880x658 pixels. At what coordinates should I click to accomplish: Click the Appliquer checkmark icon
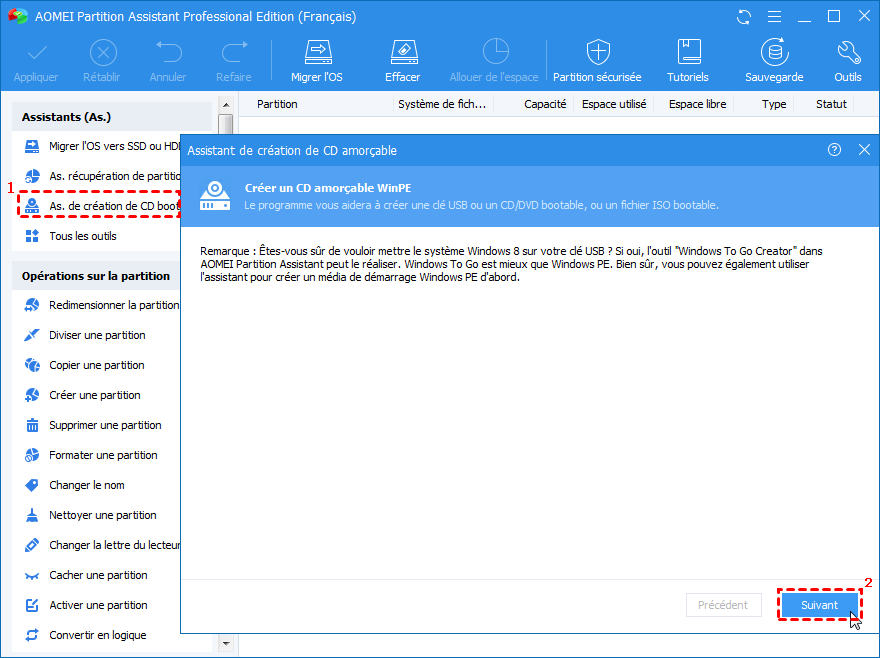[37, 53]
